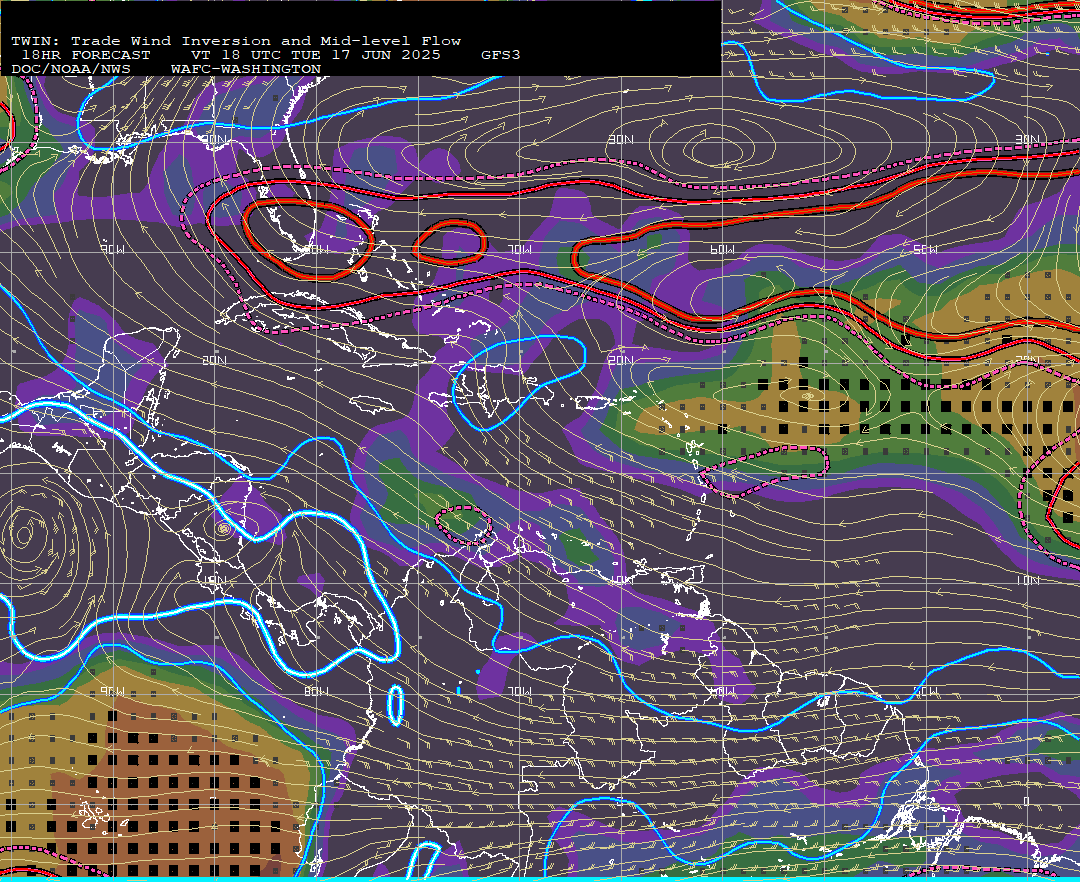1080x882 pixels.
Task: Click the spiral vortex symbol off Nicaragua's coast
Action: point(223,528)
